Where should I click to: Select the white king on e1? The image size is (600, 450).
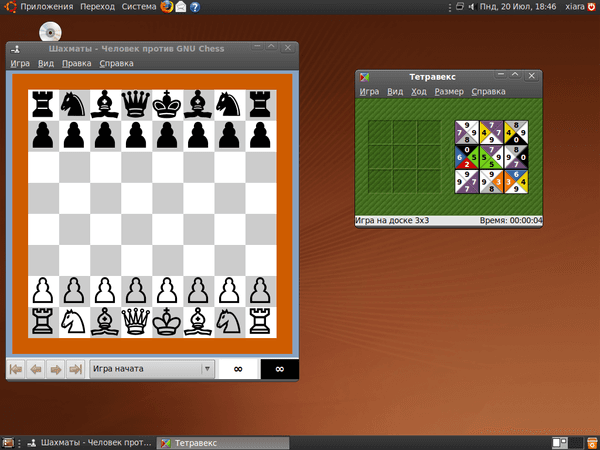[x=167, y=322]
